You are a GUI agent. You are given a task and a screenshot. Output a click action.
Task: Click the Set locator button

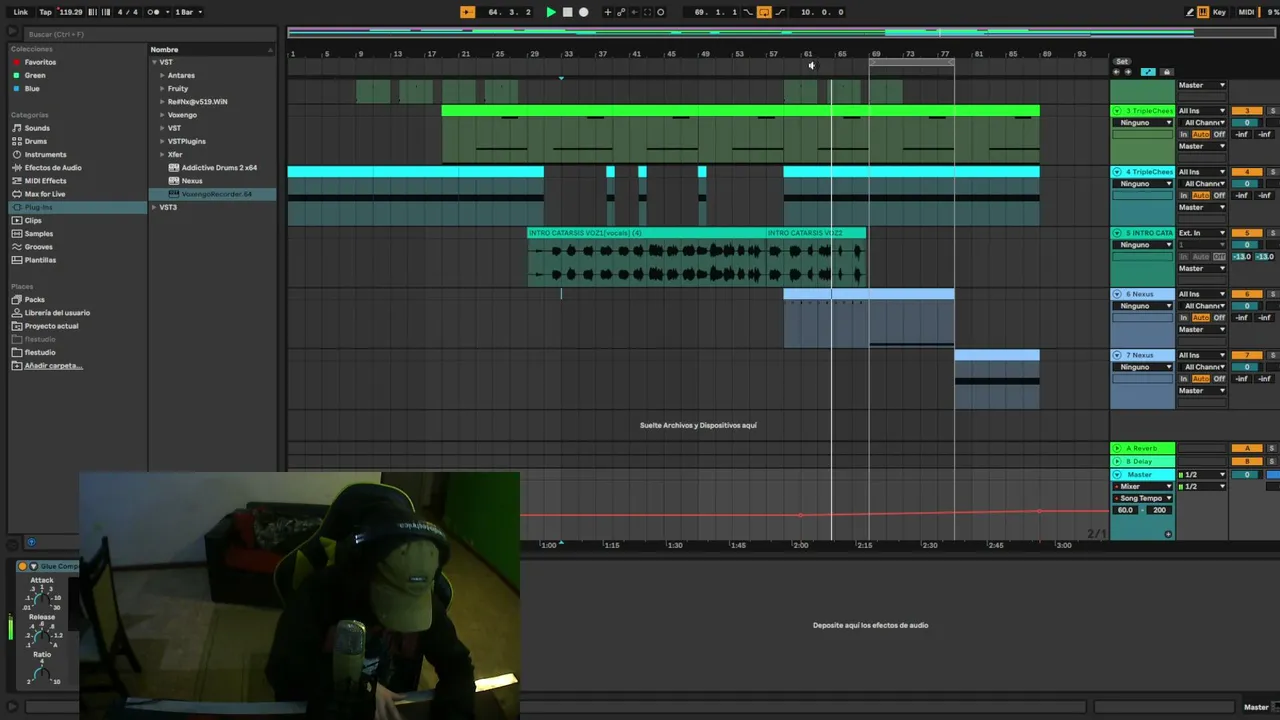[1122, 61]
